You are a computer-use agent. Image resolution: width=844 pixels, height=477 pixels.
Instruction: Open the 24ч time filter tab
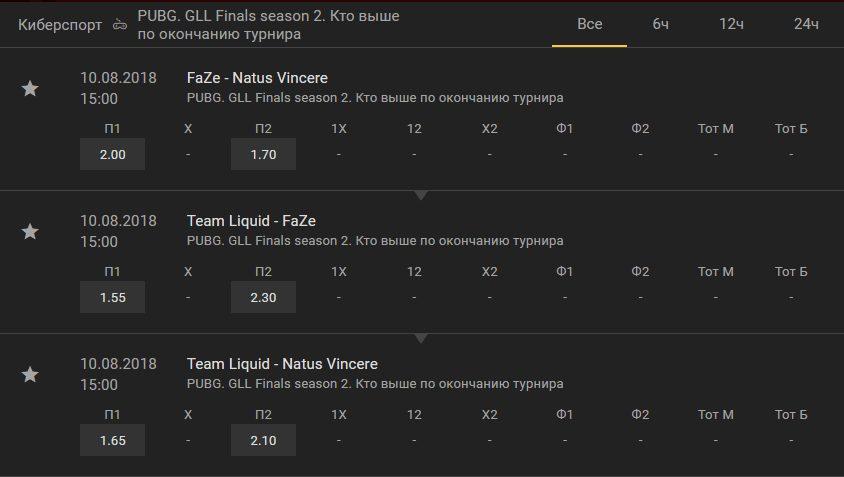tap(806, 24)
